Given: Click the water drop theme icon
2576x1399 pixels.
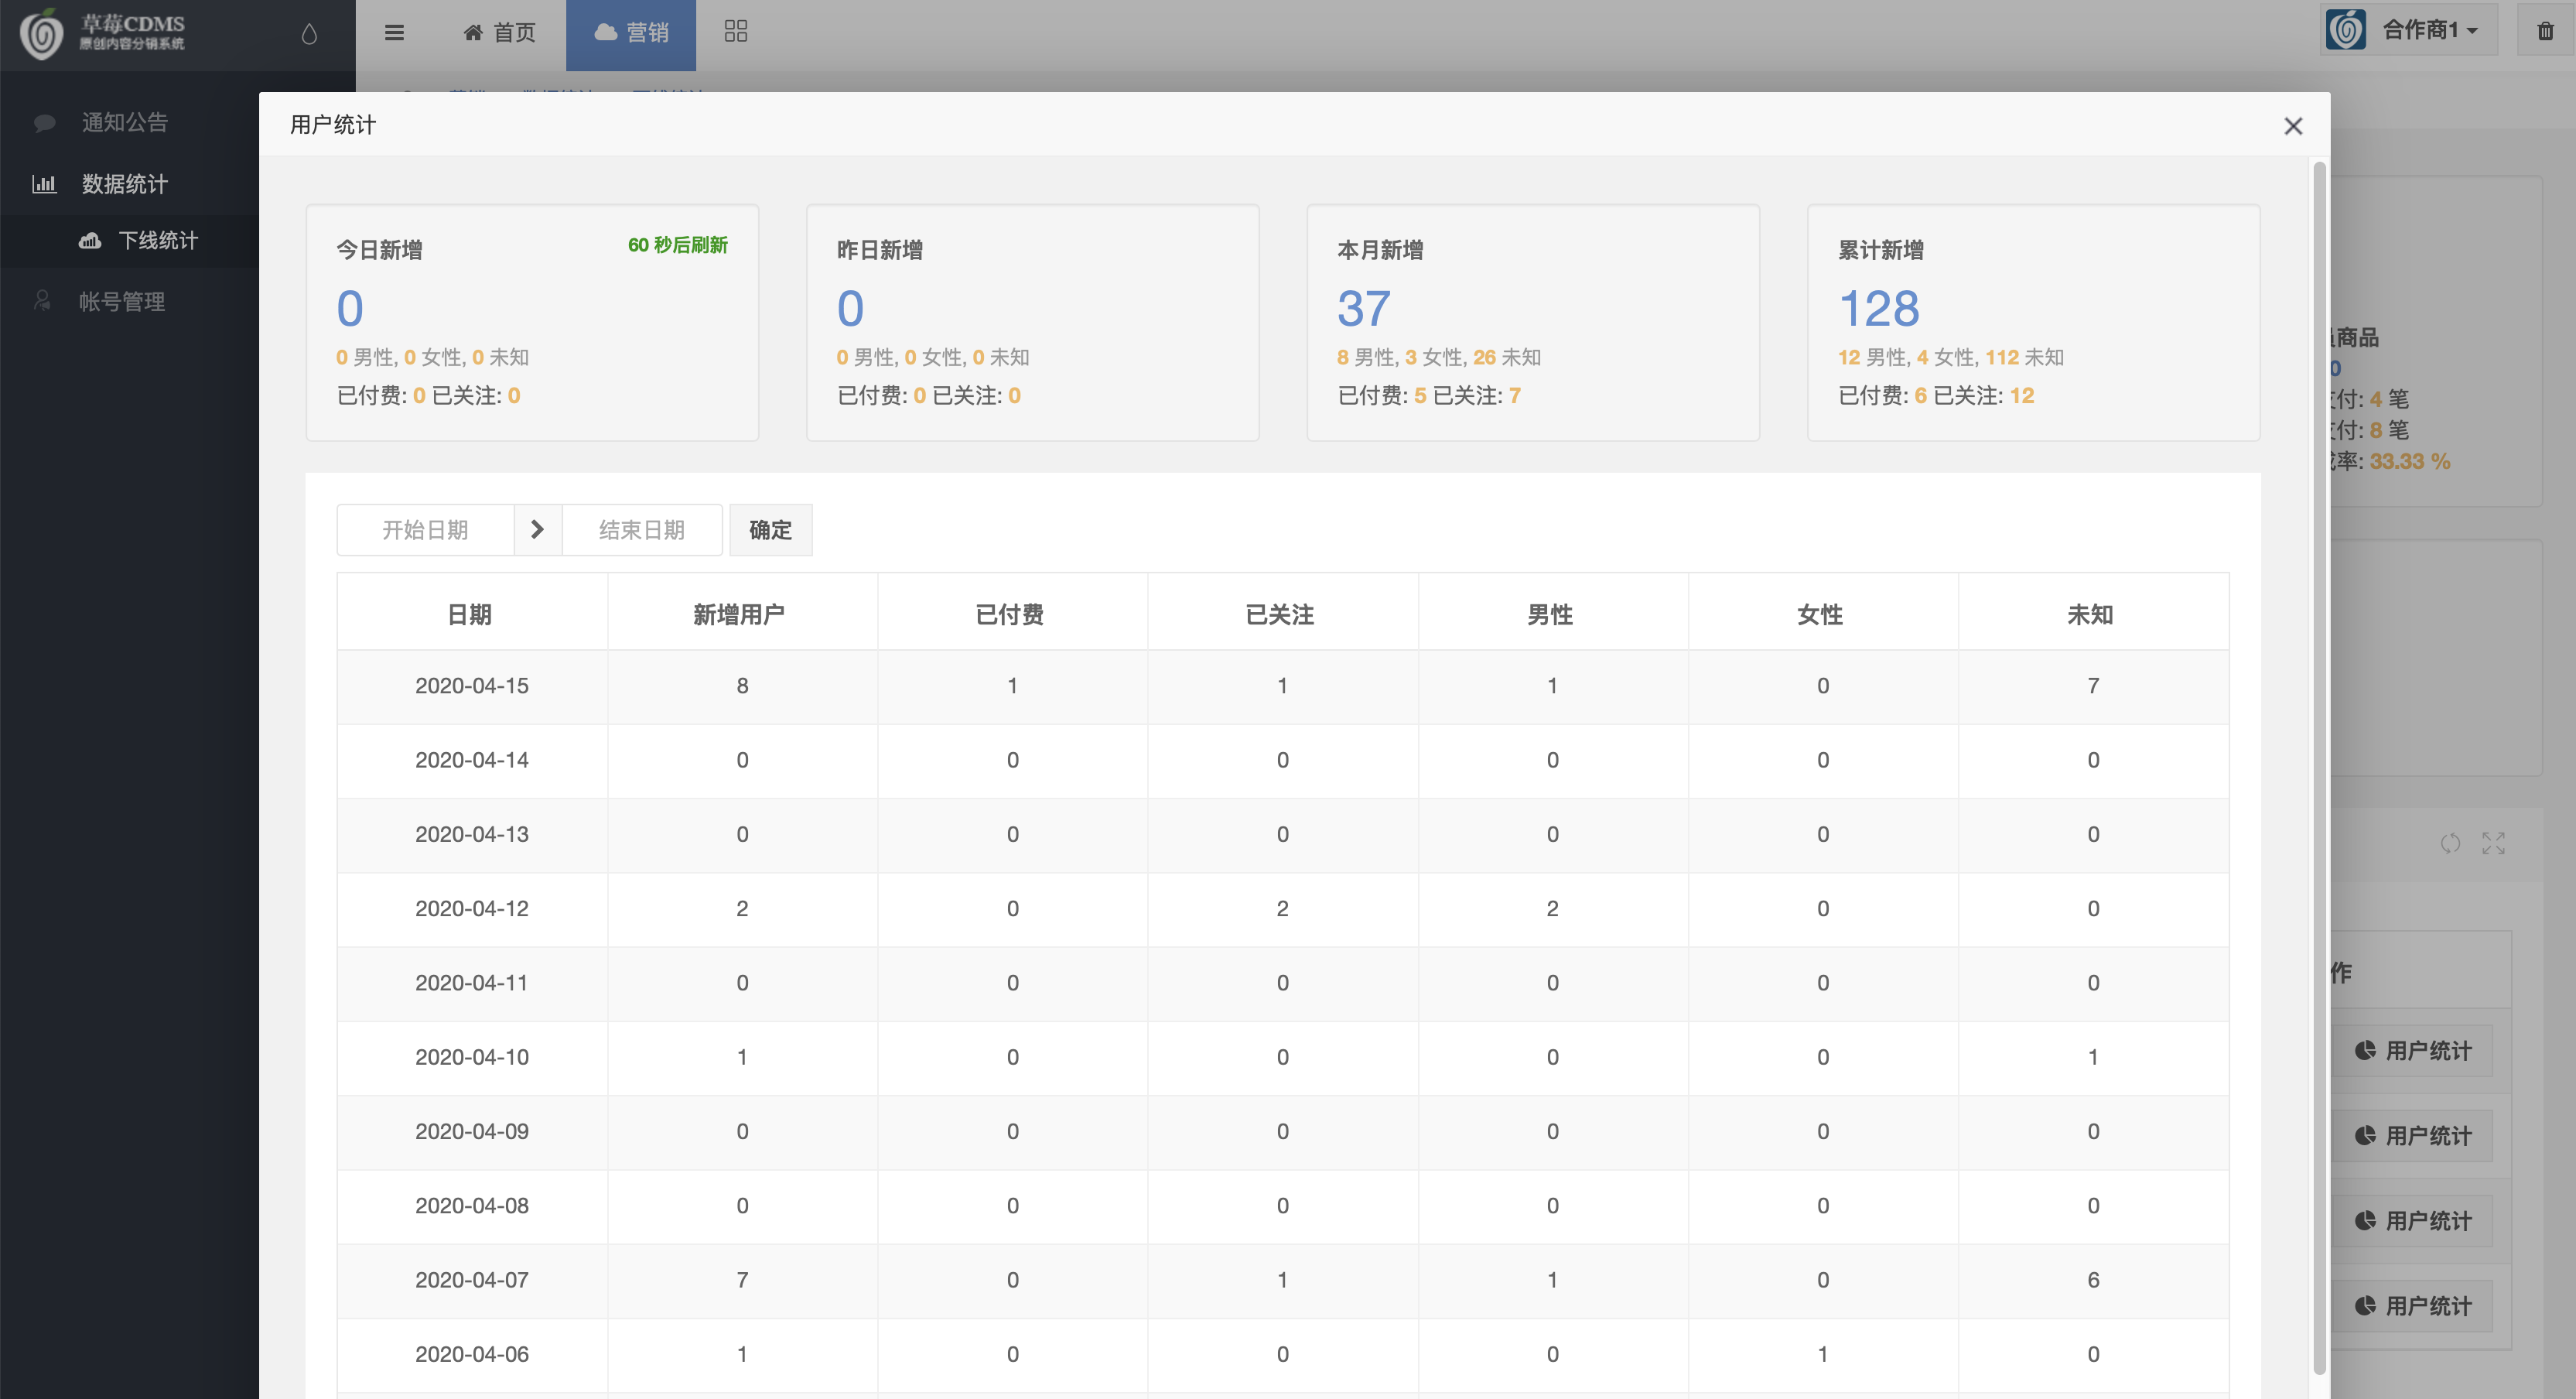Looking at the screenshot, I should 309,35.
